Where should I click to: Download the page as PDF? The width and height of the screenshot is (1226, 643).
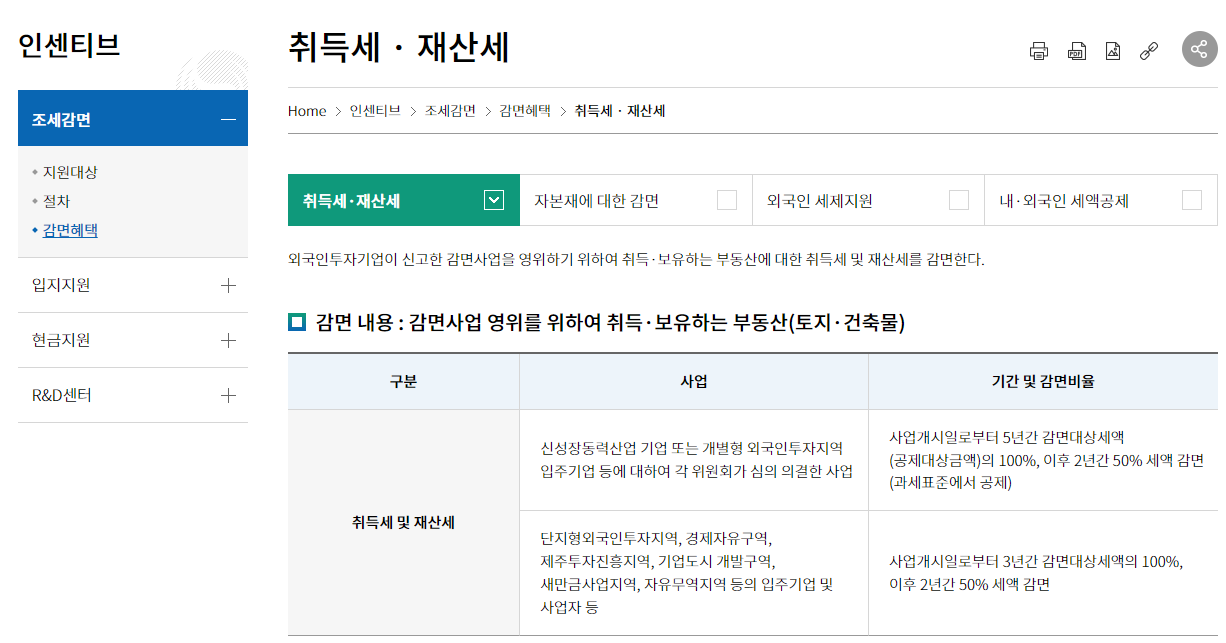pyautogui.click(x=1076, y=51)
